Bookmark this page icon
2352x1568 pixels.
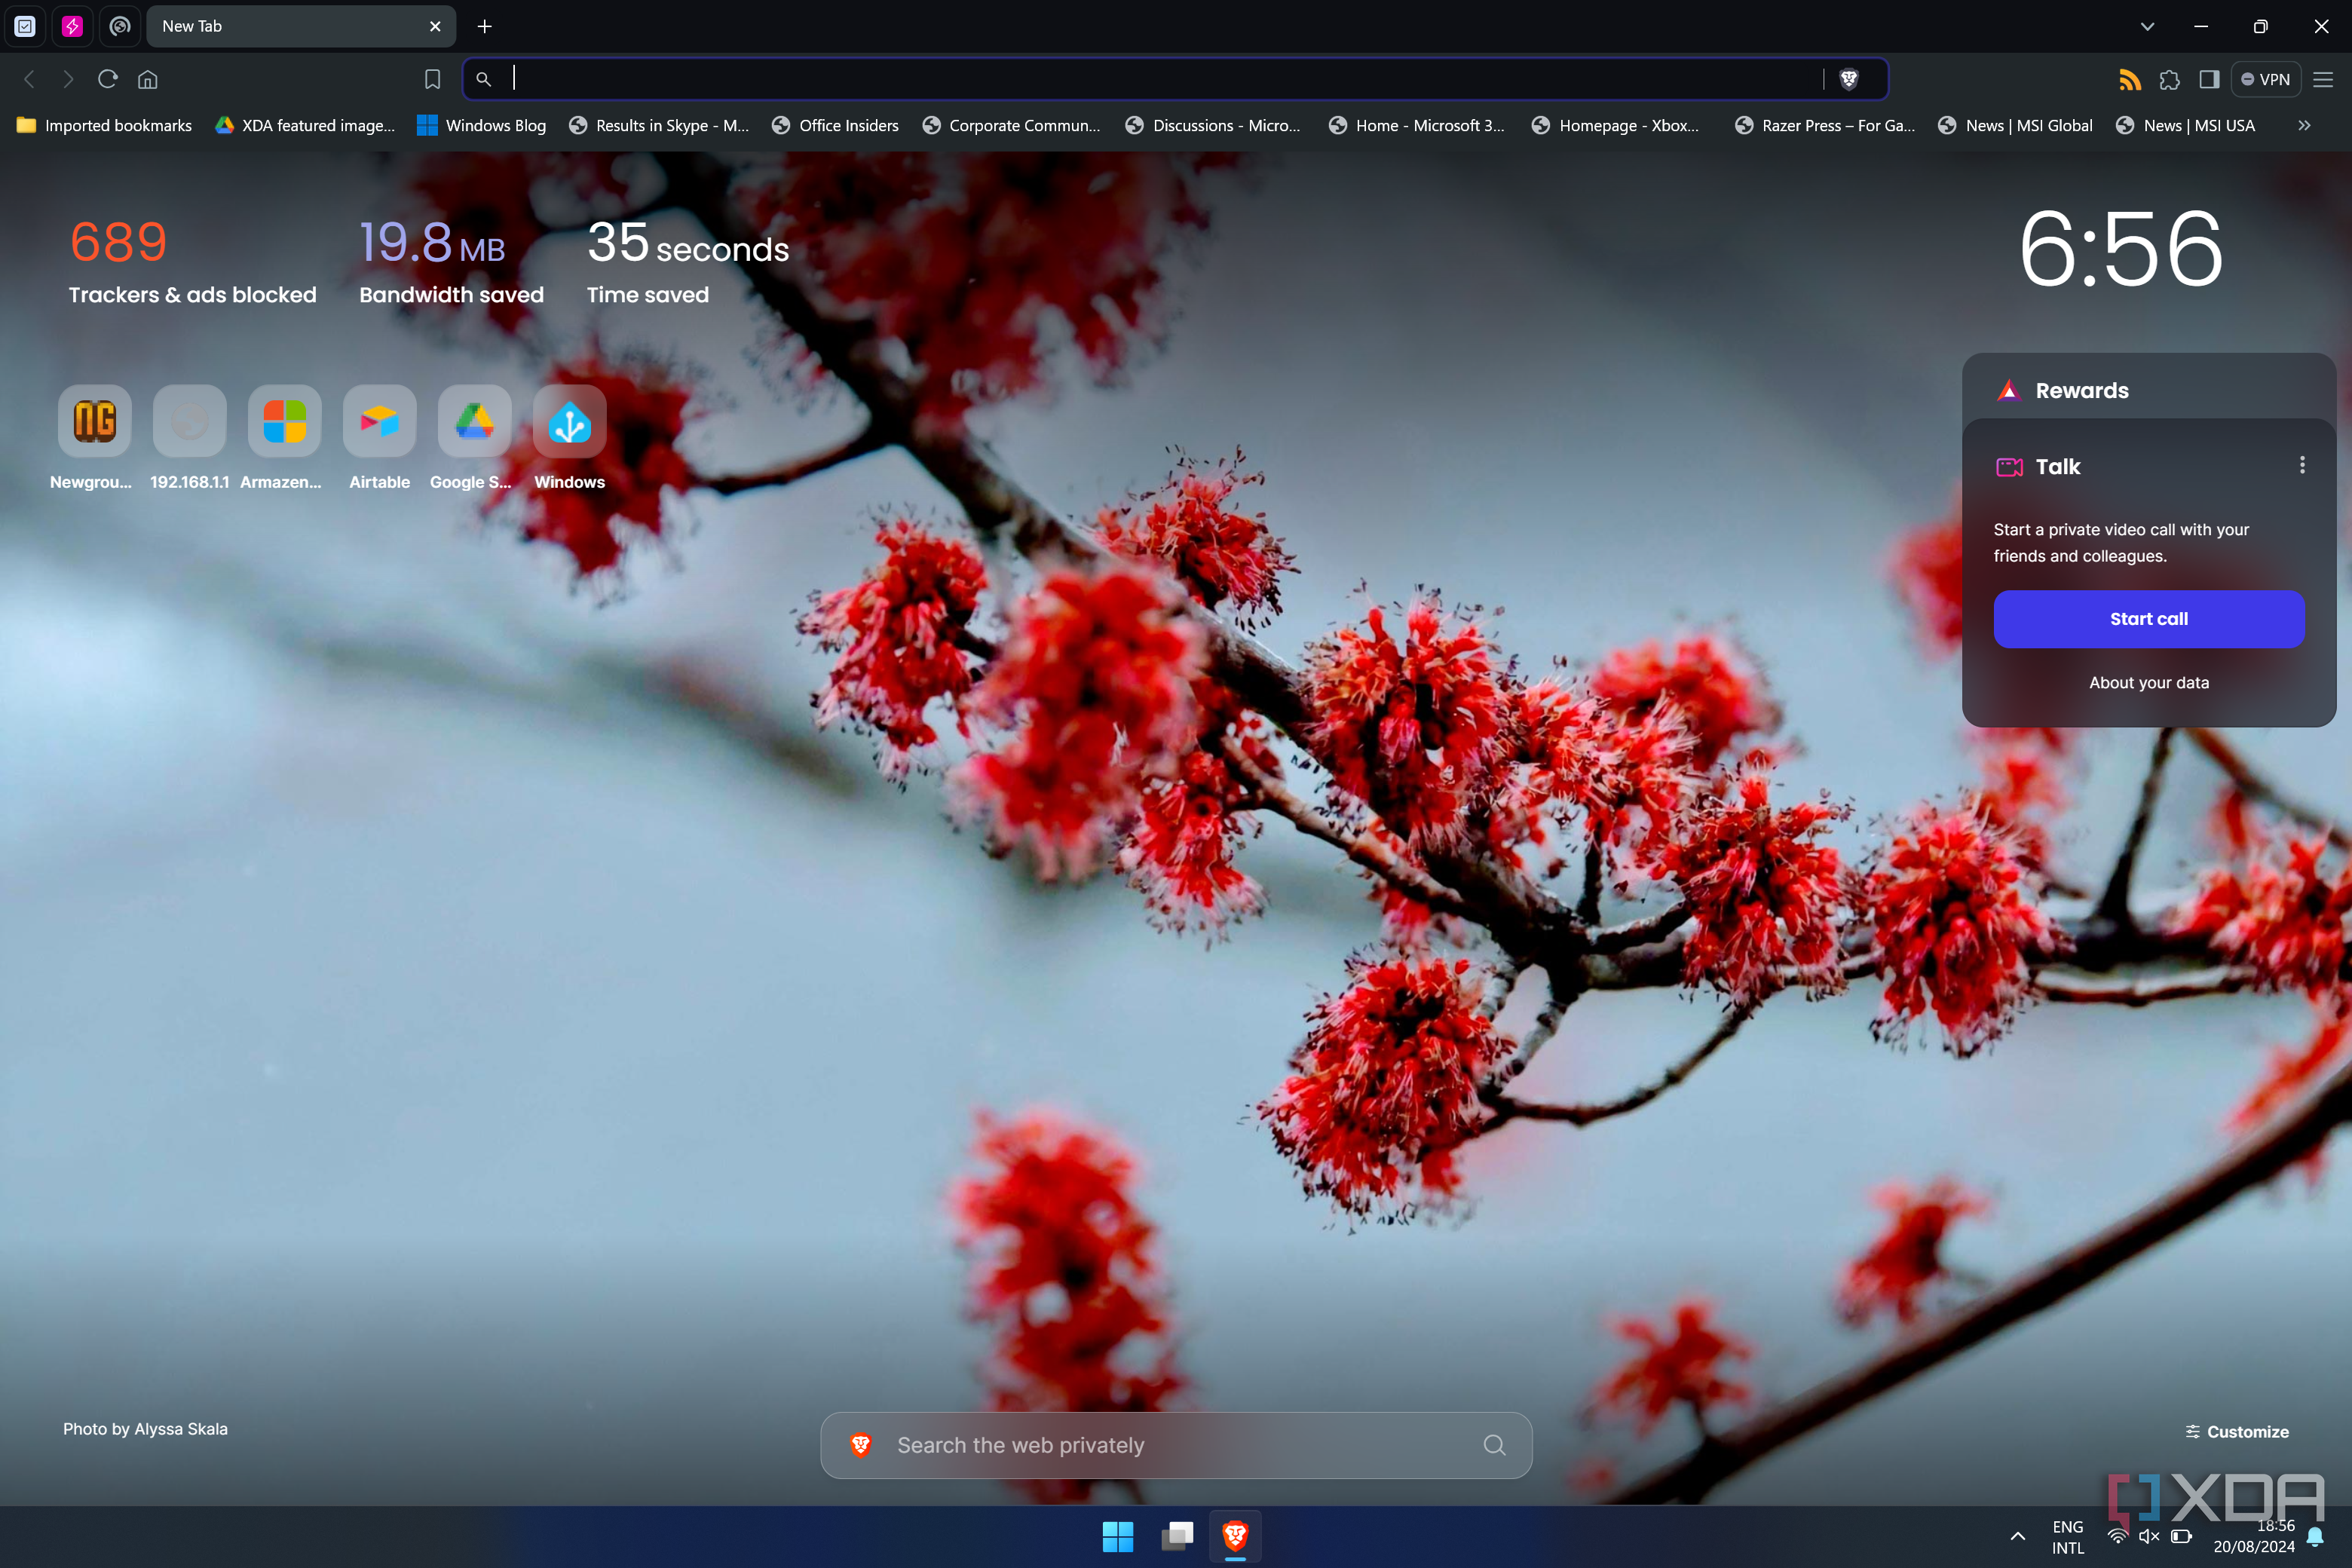tap(432, 79)
